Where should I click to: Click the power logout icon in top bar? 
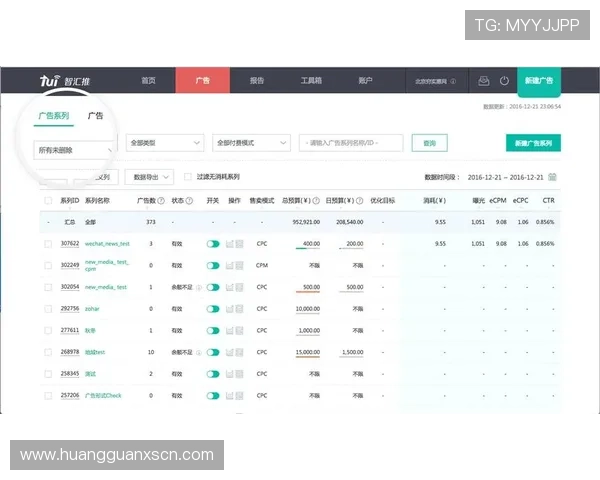504,81
